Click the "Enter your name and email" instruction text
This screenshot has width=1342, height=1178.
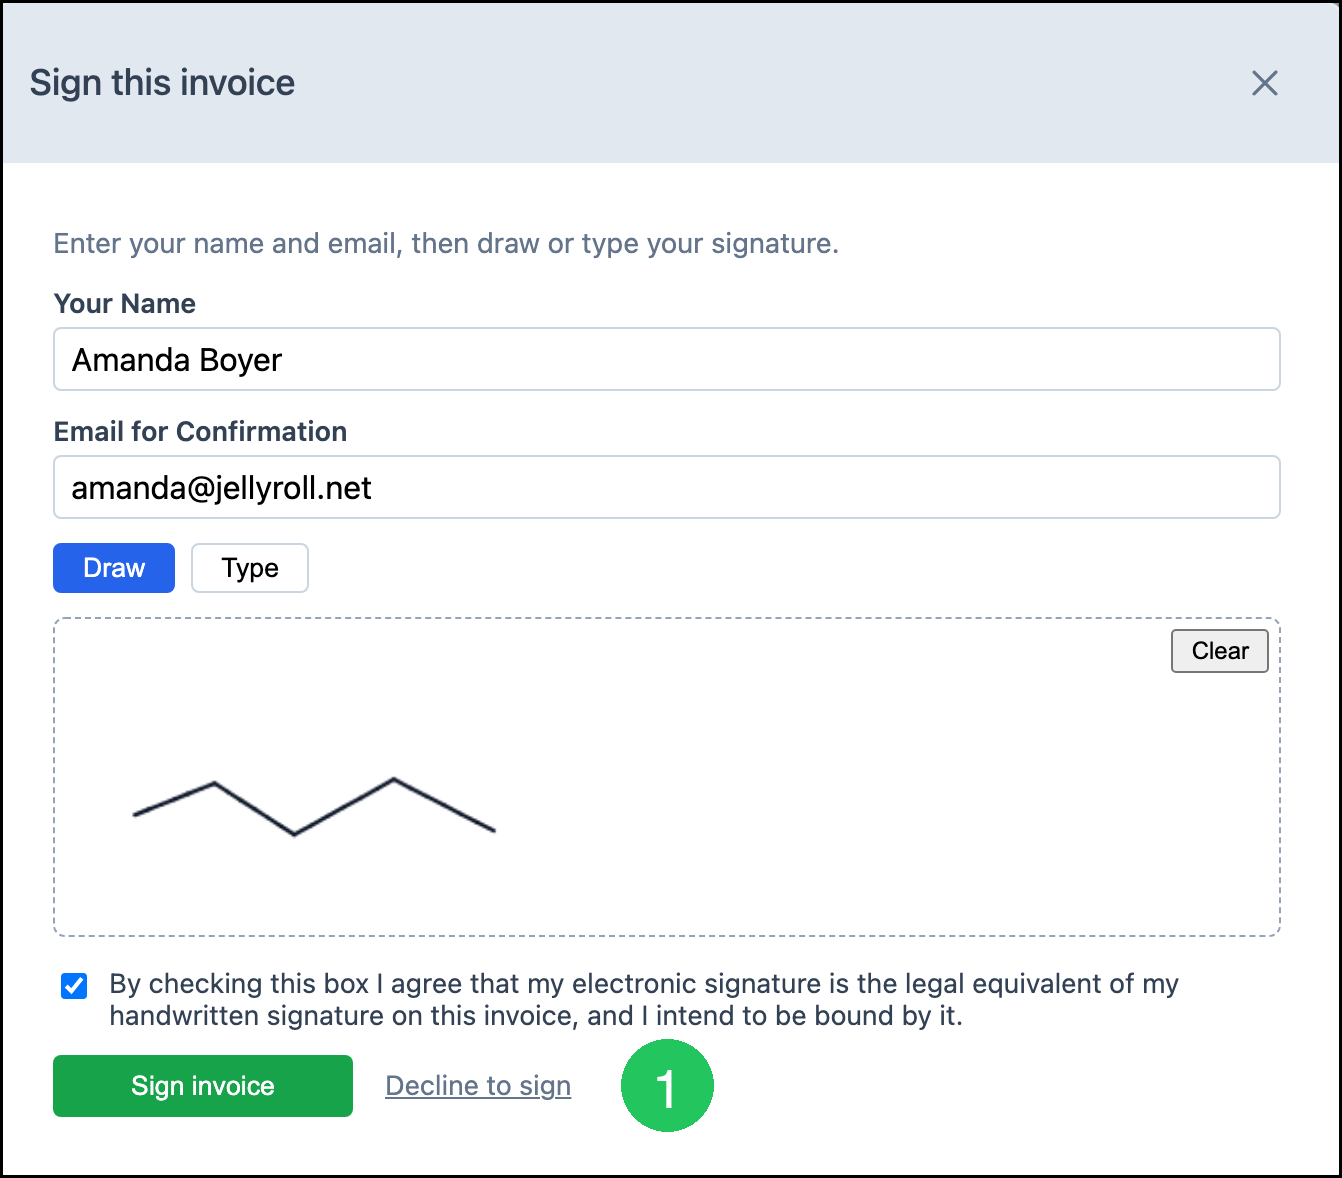click(x=446, y=244)
